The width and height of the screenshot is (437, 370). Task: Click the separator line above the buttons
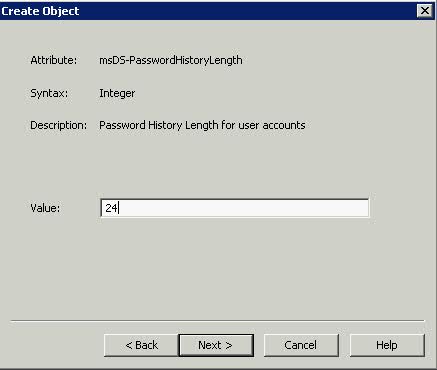click(x=218, y=321)
